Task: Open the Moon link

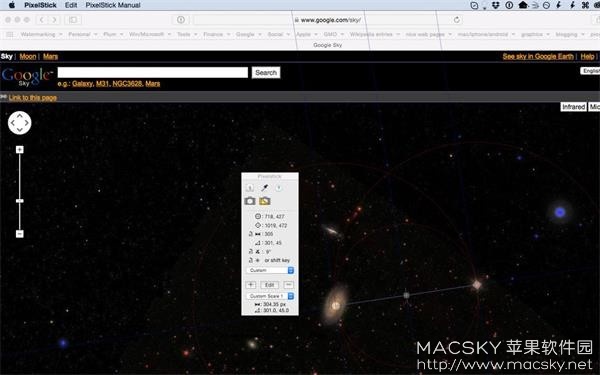Action: pos(28,57)
